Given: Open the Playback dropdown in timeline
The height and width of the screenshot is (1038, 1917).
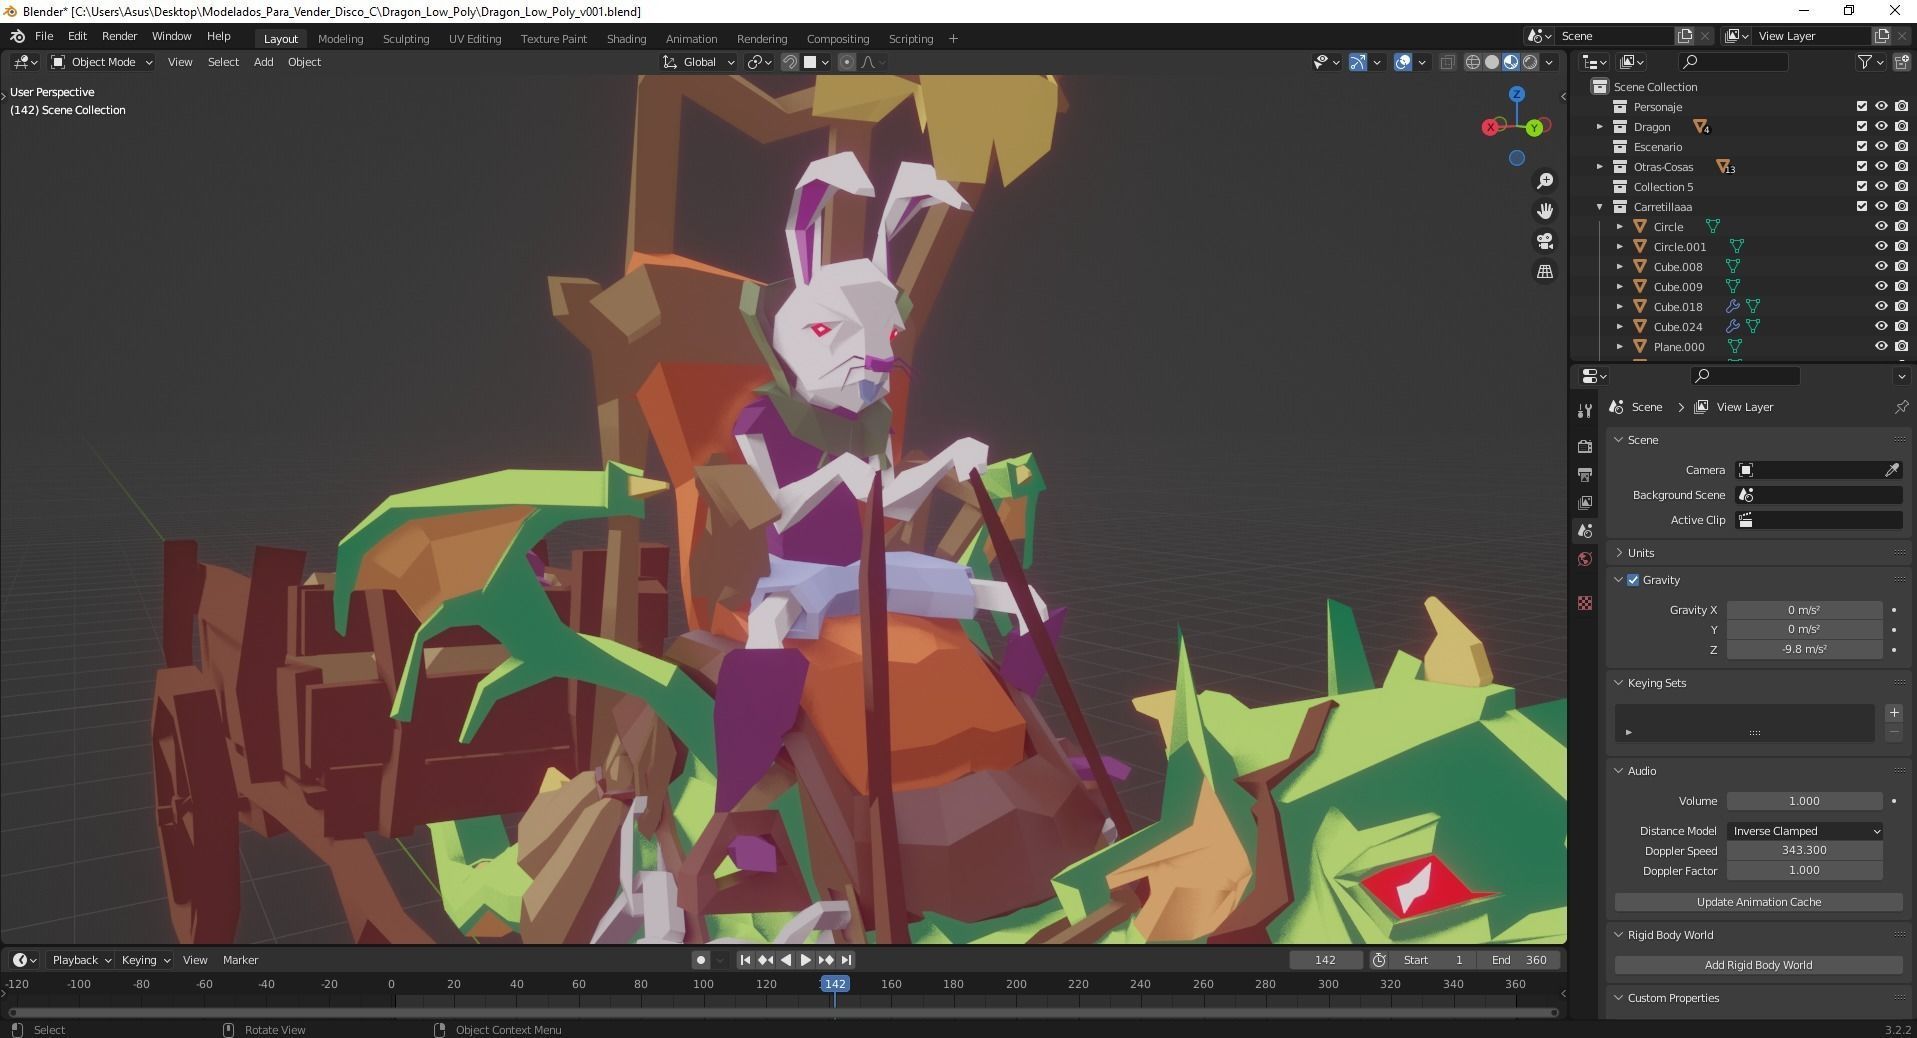Looking at the screenshot, I should 81,960.
